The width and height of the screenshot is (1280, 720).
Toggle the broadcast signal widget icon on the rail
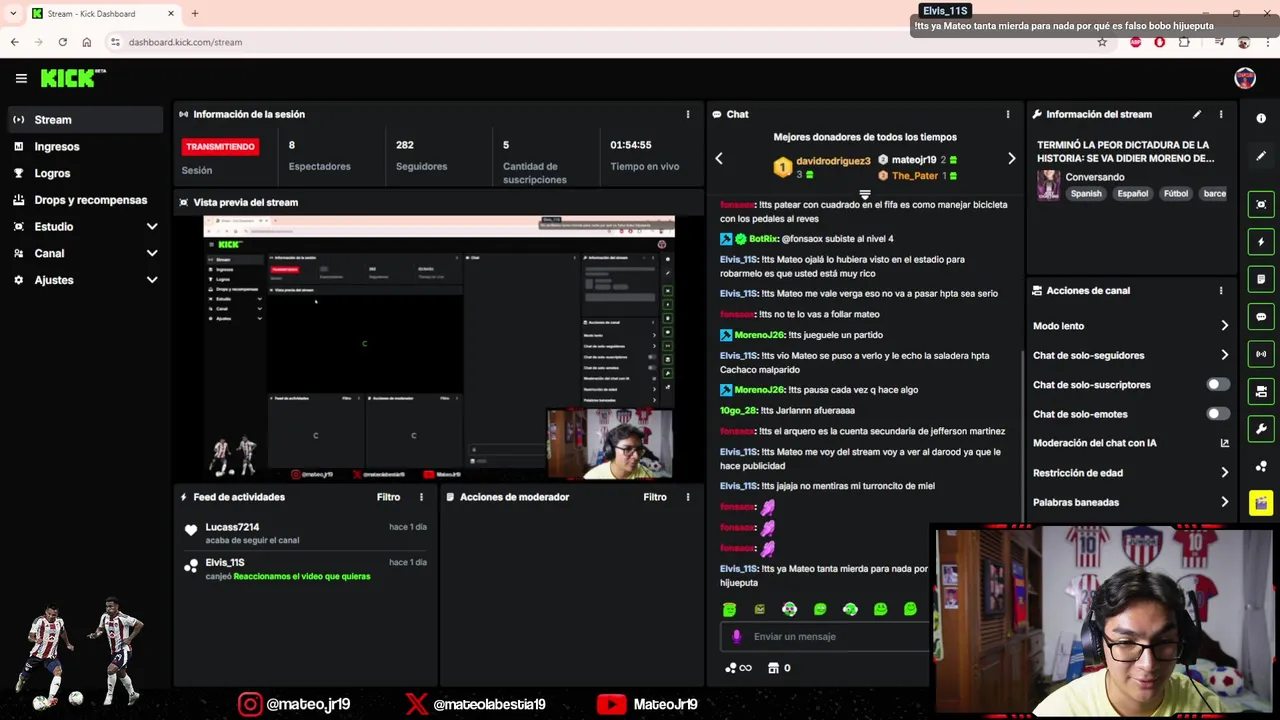pyautogui.click(x=1261, y=354)
